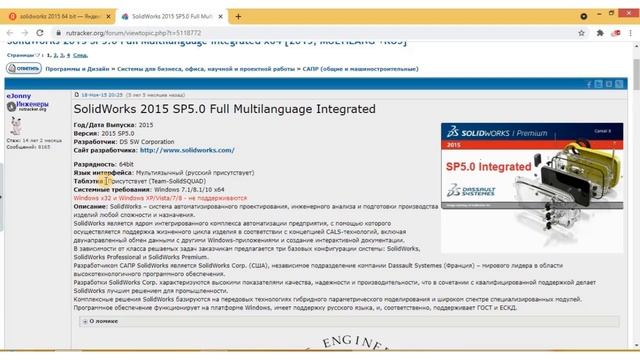Click the second share icon after Facebook
This screenshot has width=640, height=360.
(599, 84)
